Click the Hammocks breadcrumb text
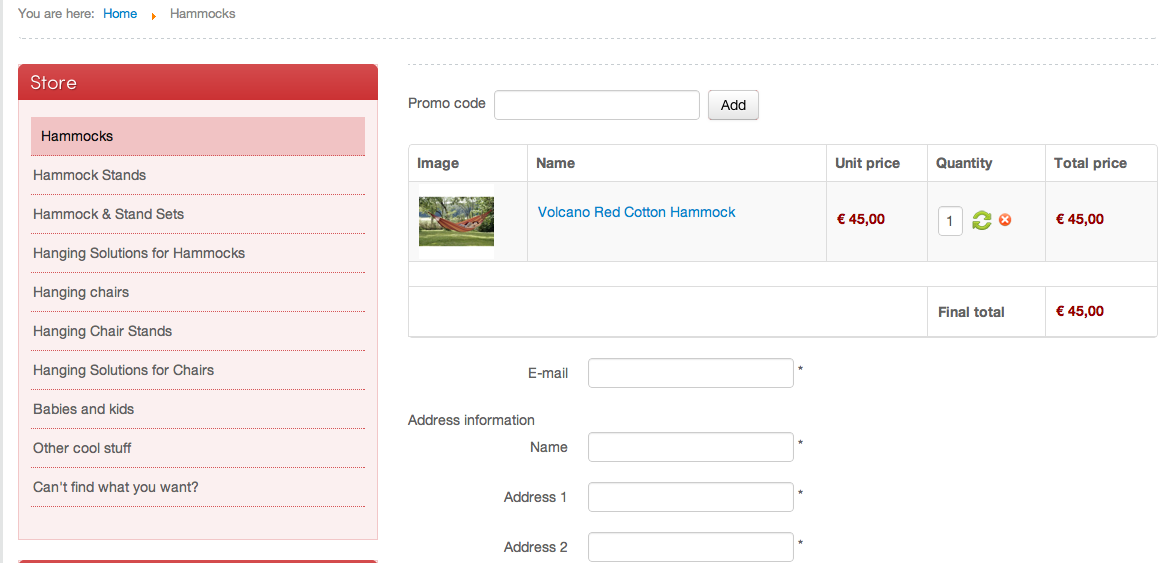The height and width of the screenshot is (563, 1172). click(x=203, y=13)
